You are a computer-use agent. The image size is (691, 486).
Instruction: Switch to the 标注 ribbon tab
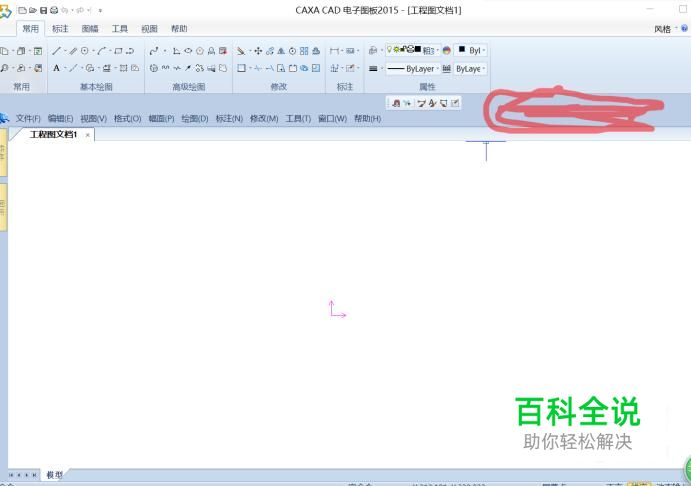[x=60, y=29]
